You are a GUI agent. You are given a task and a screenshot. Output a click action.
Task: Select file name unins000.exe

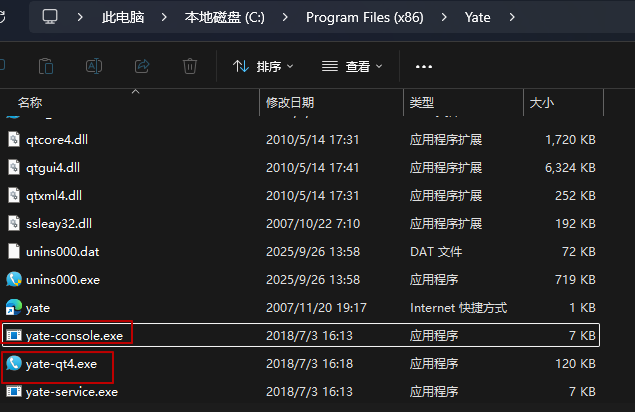point(63,280)
